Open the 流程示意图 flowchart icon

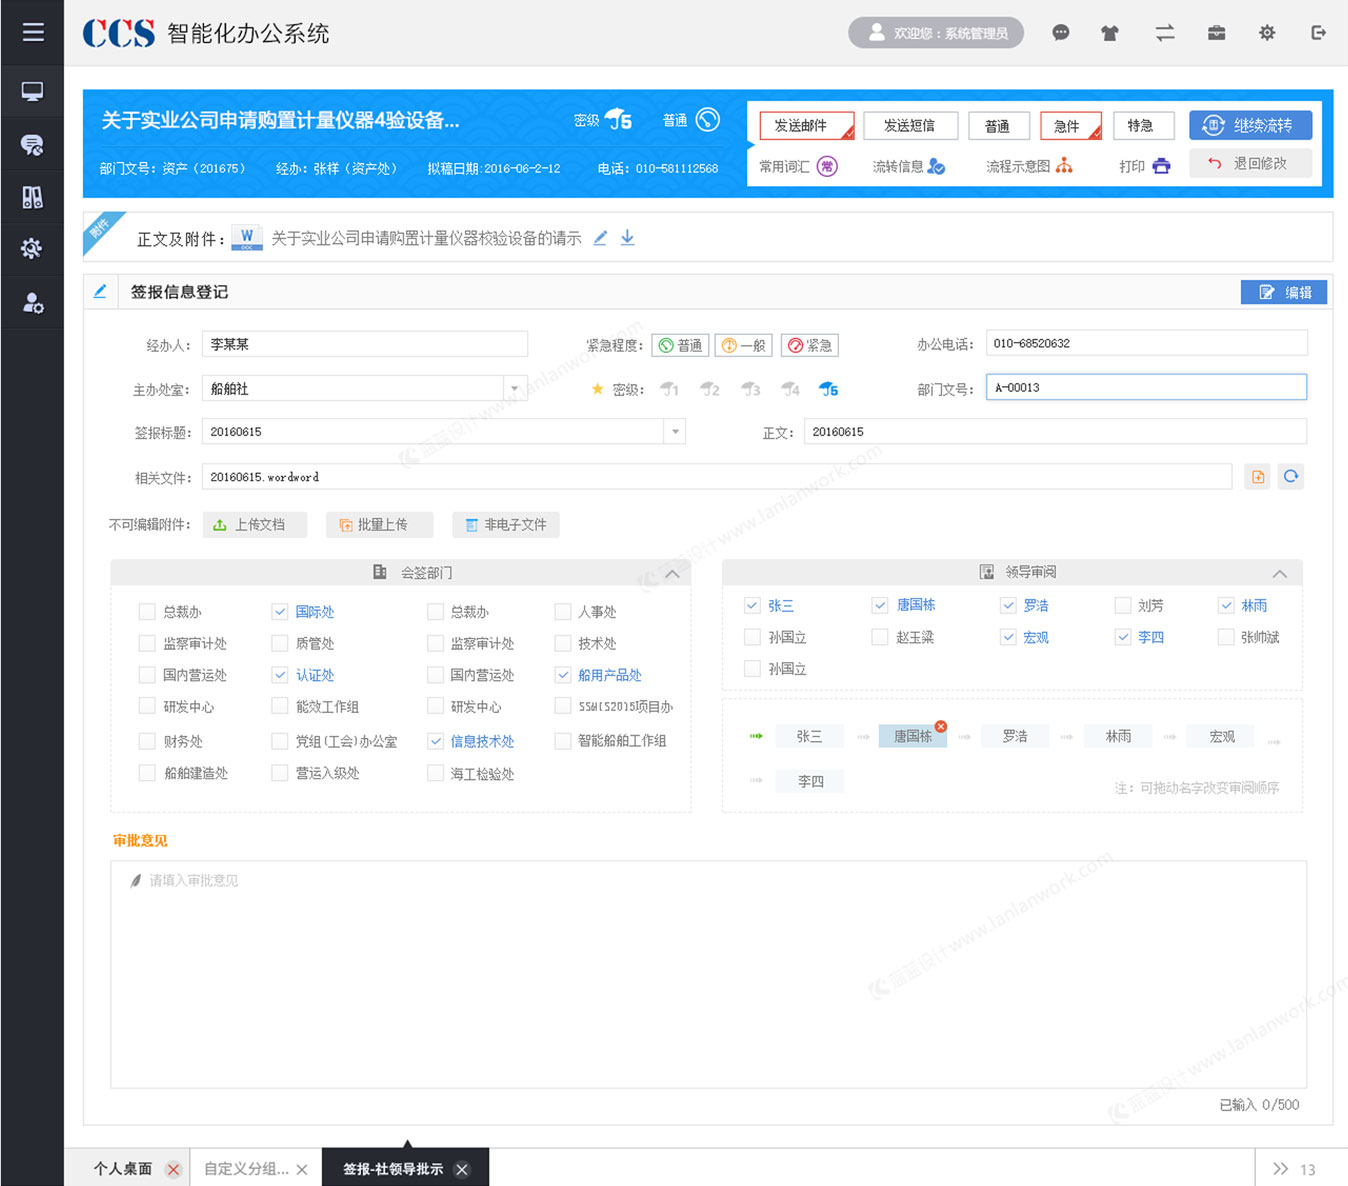click(1065, 166)
